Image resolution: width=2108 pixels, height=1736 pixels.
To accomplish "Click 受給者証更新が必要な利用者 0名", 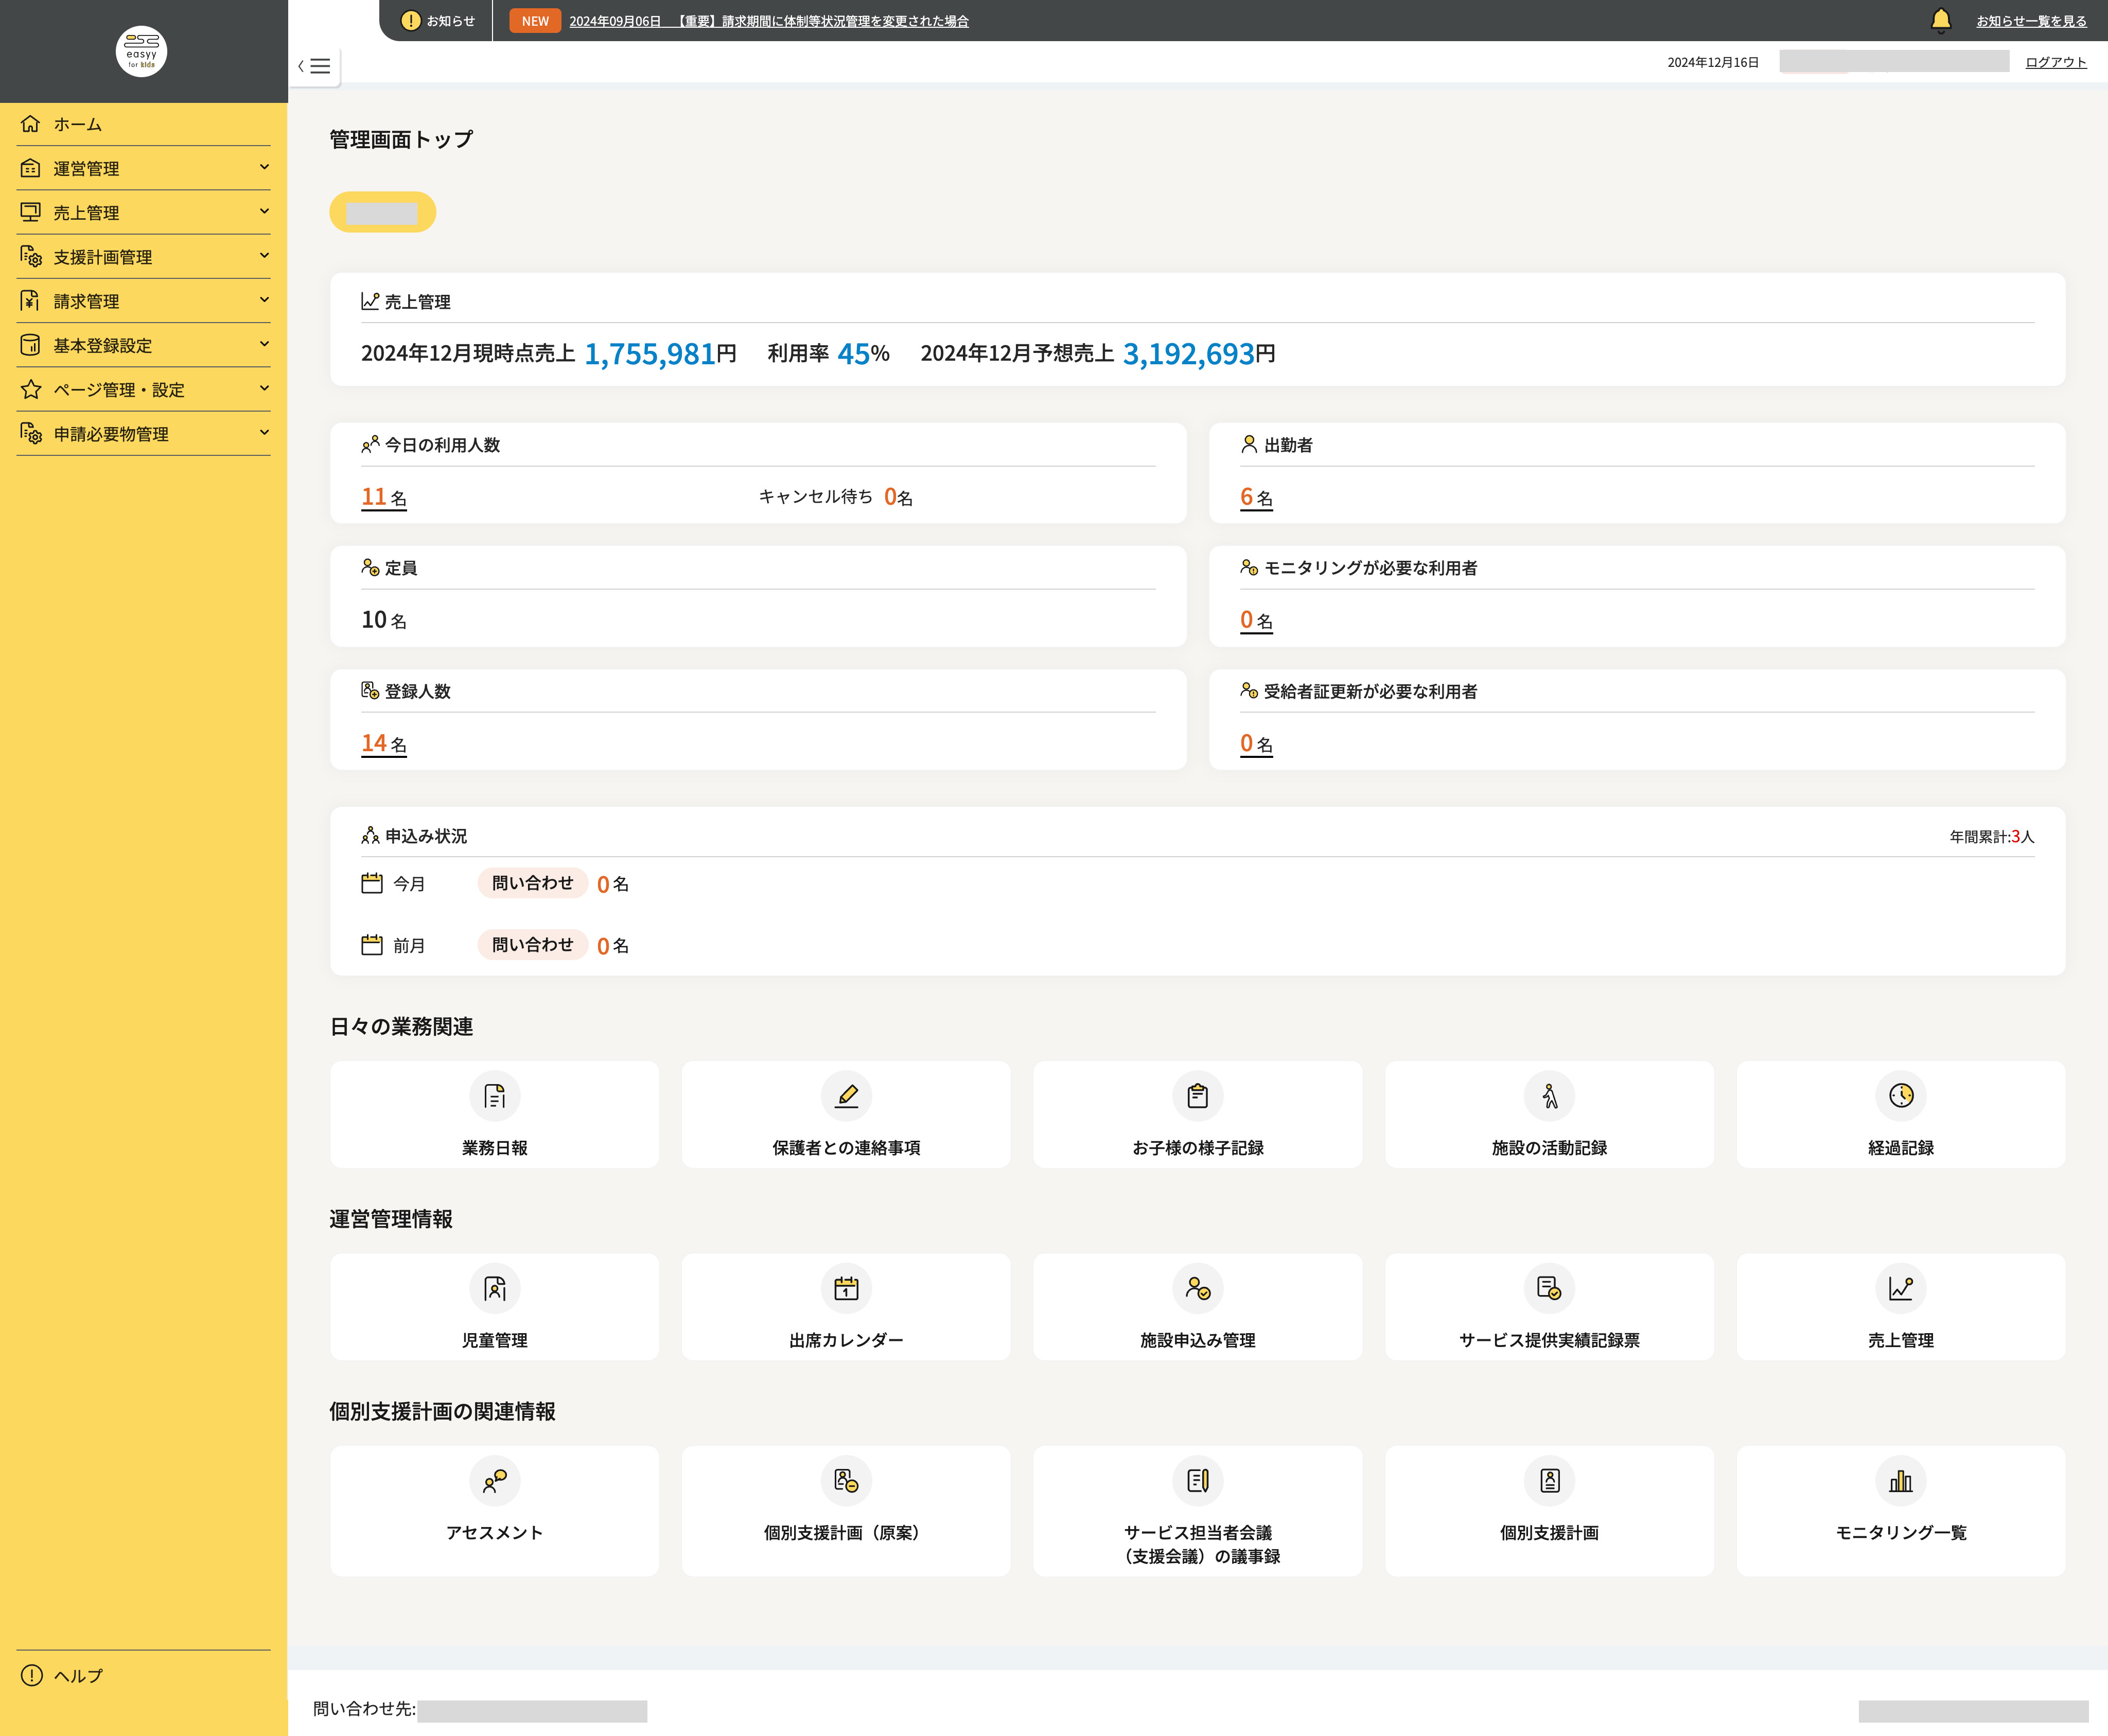I will (1256, 743).
